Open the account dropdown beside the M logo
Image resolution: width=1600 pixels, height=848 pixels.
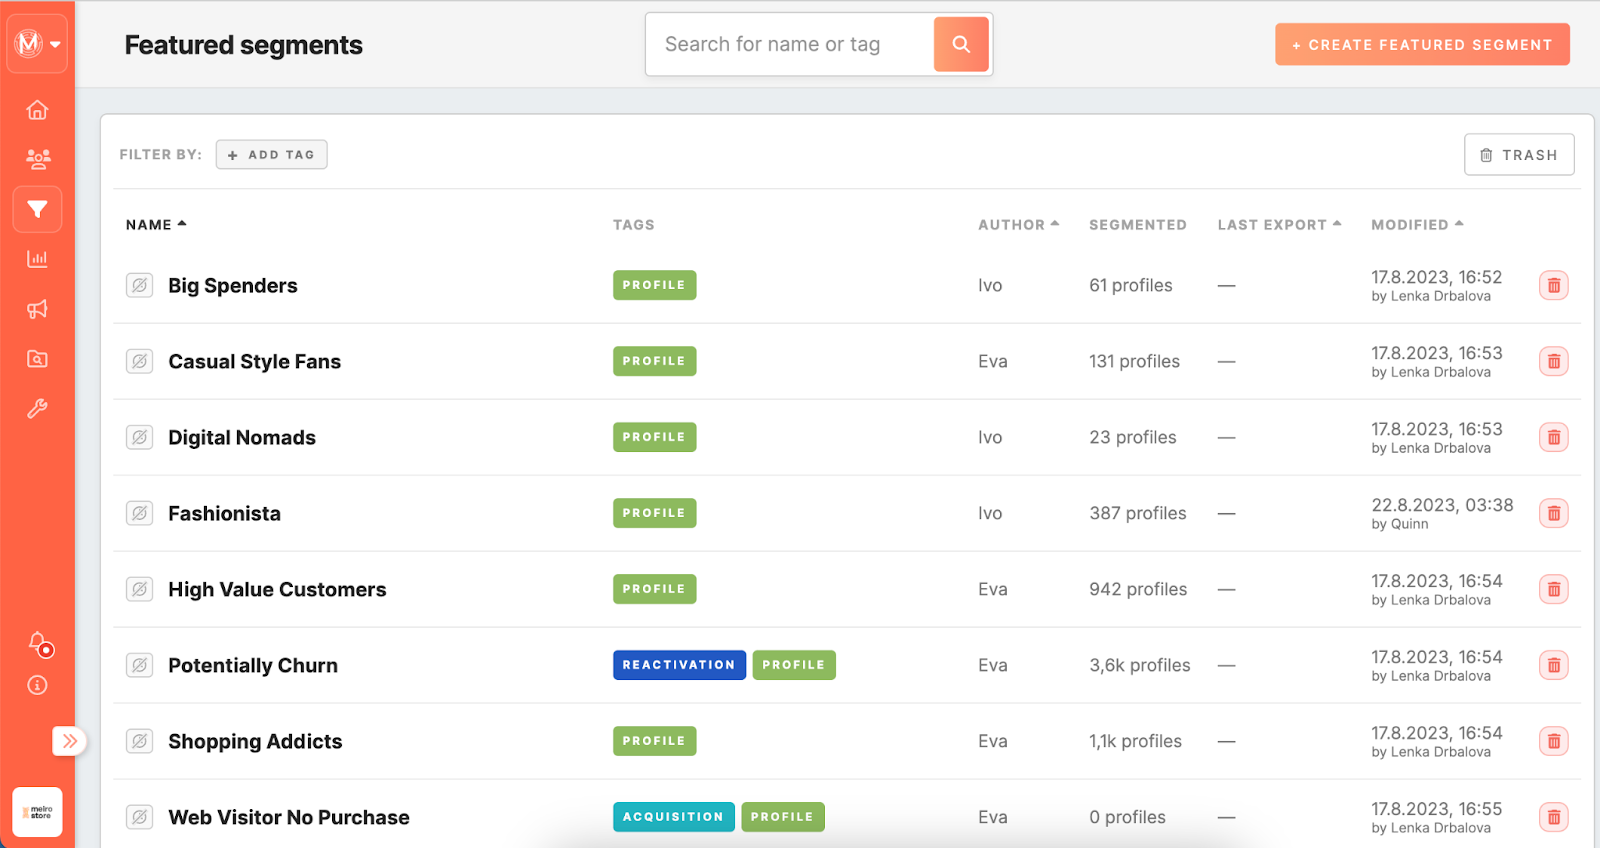(x=55, y=44)
